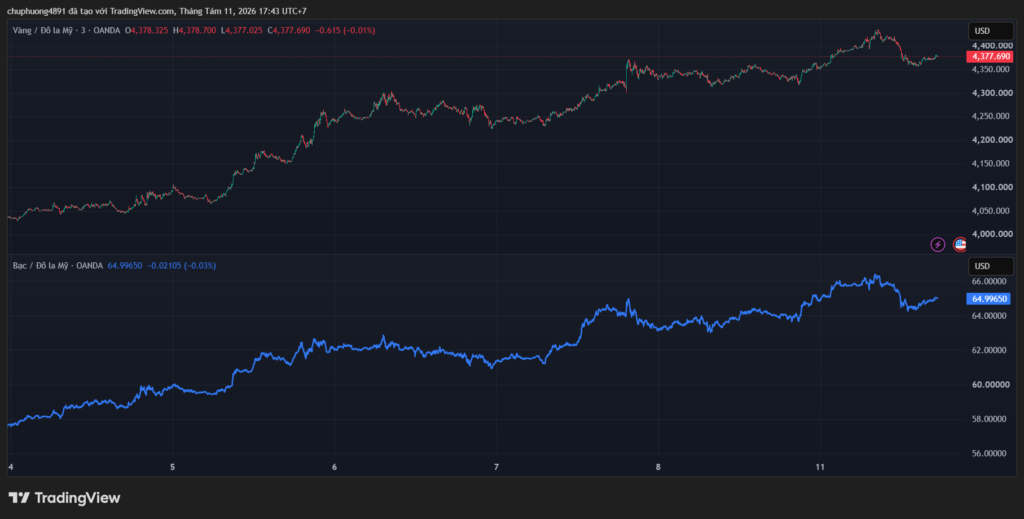Image resolution: width=1024 pixels, height=519 pixels.
Task: Click the 64.00000 silver axis label
Action: 989,316
